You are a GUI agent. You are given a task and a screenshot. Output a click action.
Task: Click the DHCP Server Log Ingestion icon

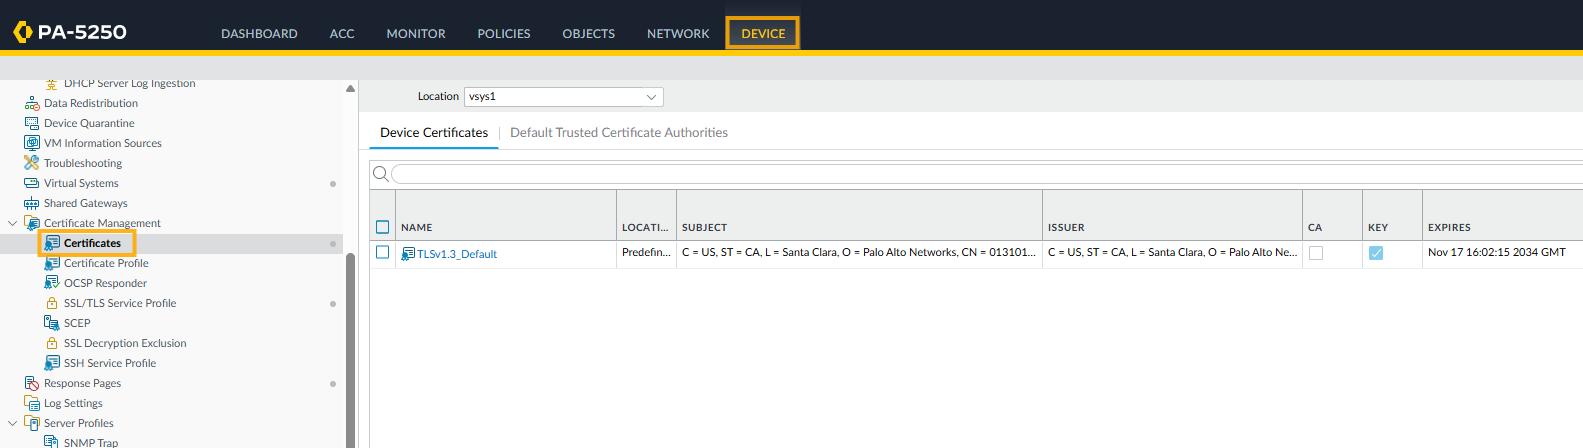coord(52,84)
